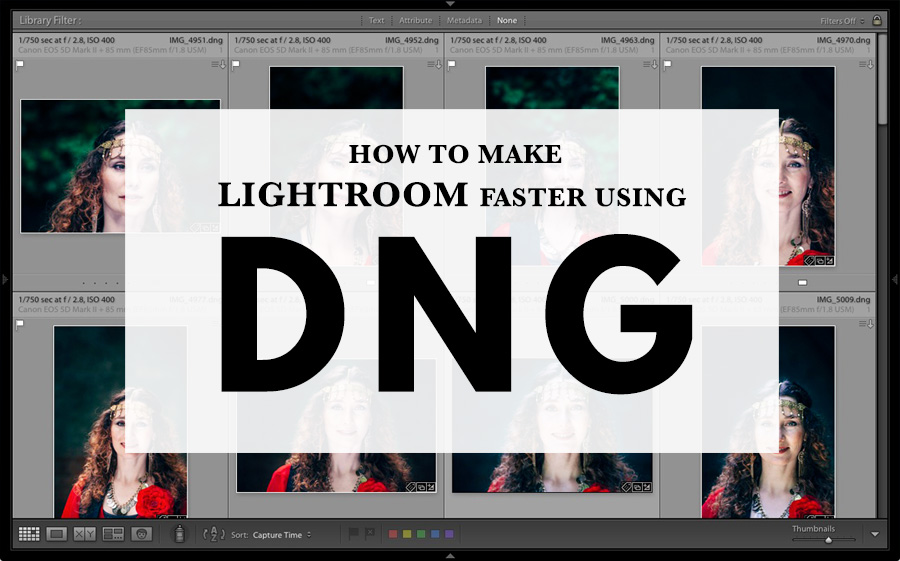Viewport: 900px width, 561px height.
Task: Apply yellow color label
Action: [407, 534]
